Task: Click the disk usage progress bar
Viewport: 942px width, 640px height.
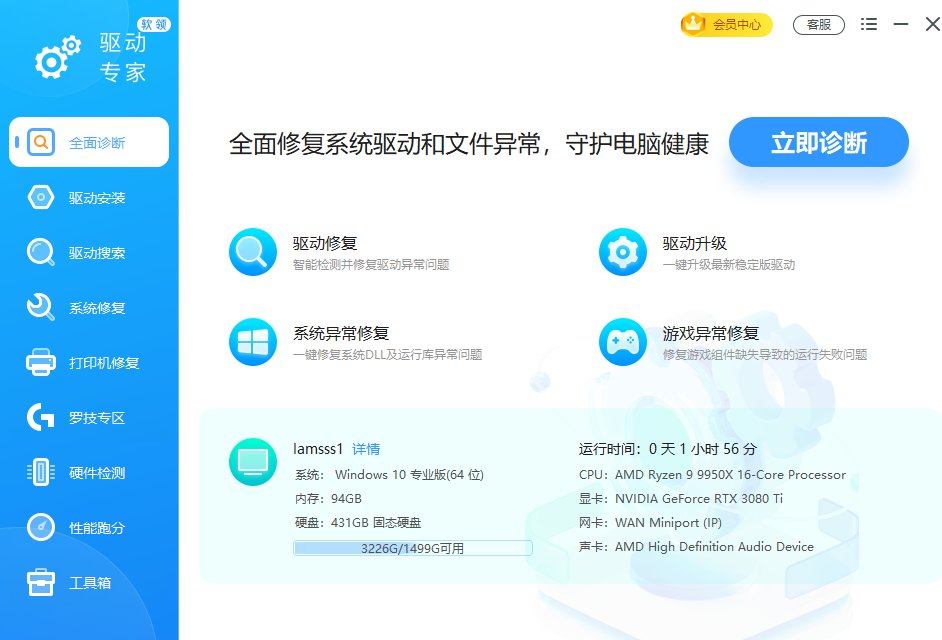Action: 413,547
